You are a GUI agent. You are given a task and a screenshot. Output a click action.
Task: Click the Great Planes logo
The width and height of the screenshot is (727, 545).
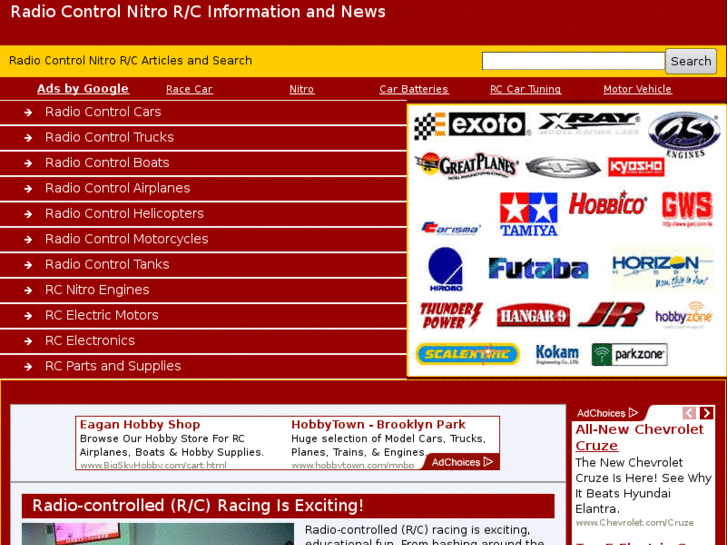point(466,166)
